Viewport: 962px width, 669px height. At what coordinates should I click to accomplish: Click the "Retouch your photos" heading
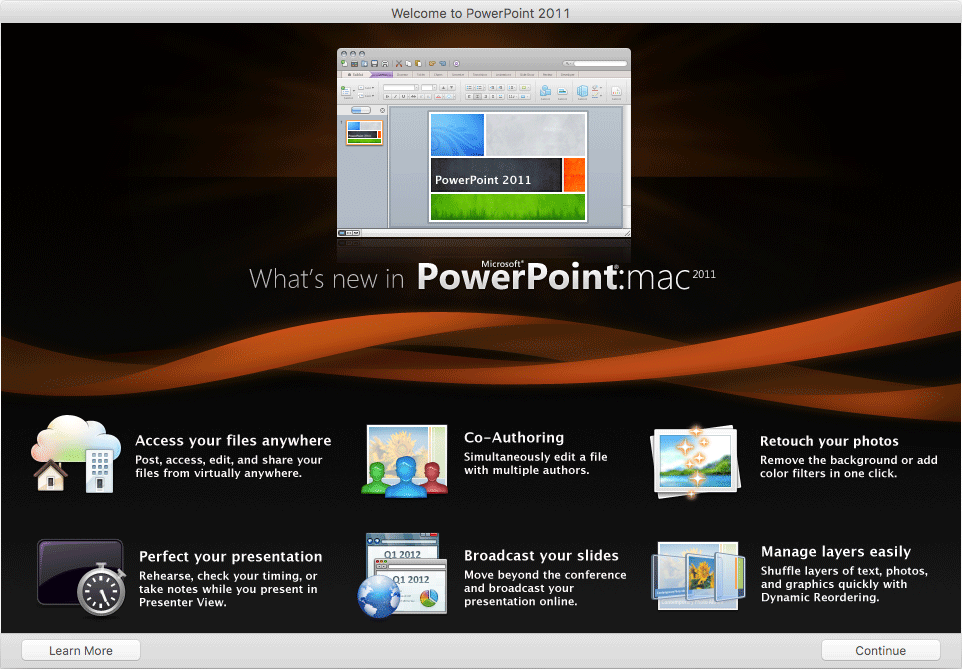pos(829,441)
